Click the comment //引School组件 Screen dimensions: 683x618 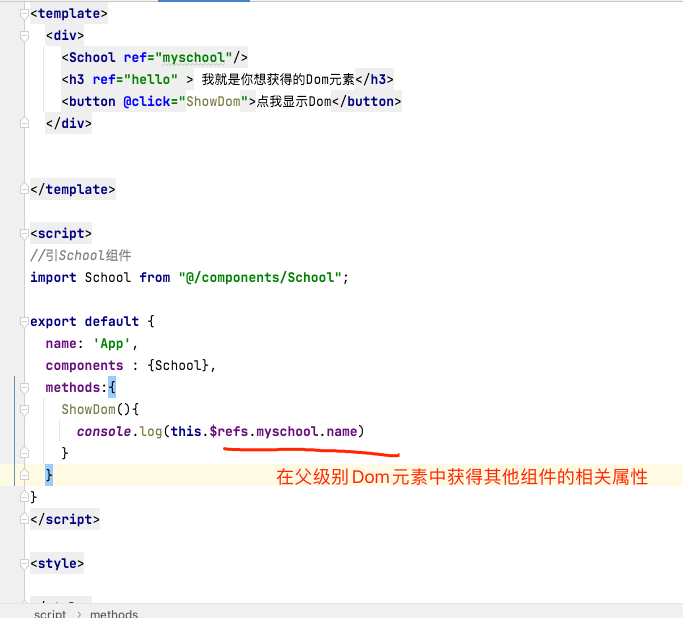click(x=81, y=255)
